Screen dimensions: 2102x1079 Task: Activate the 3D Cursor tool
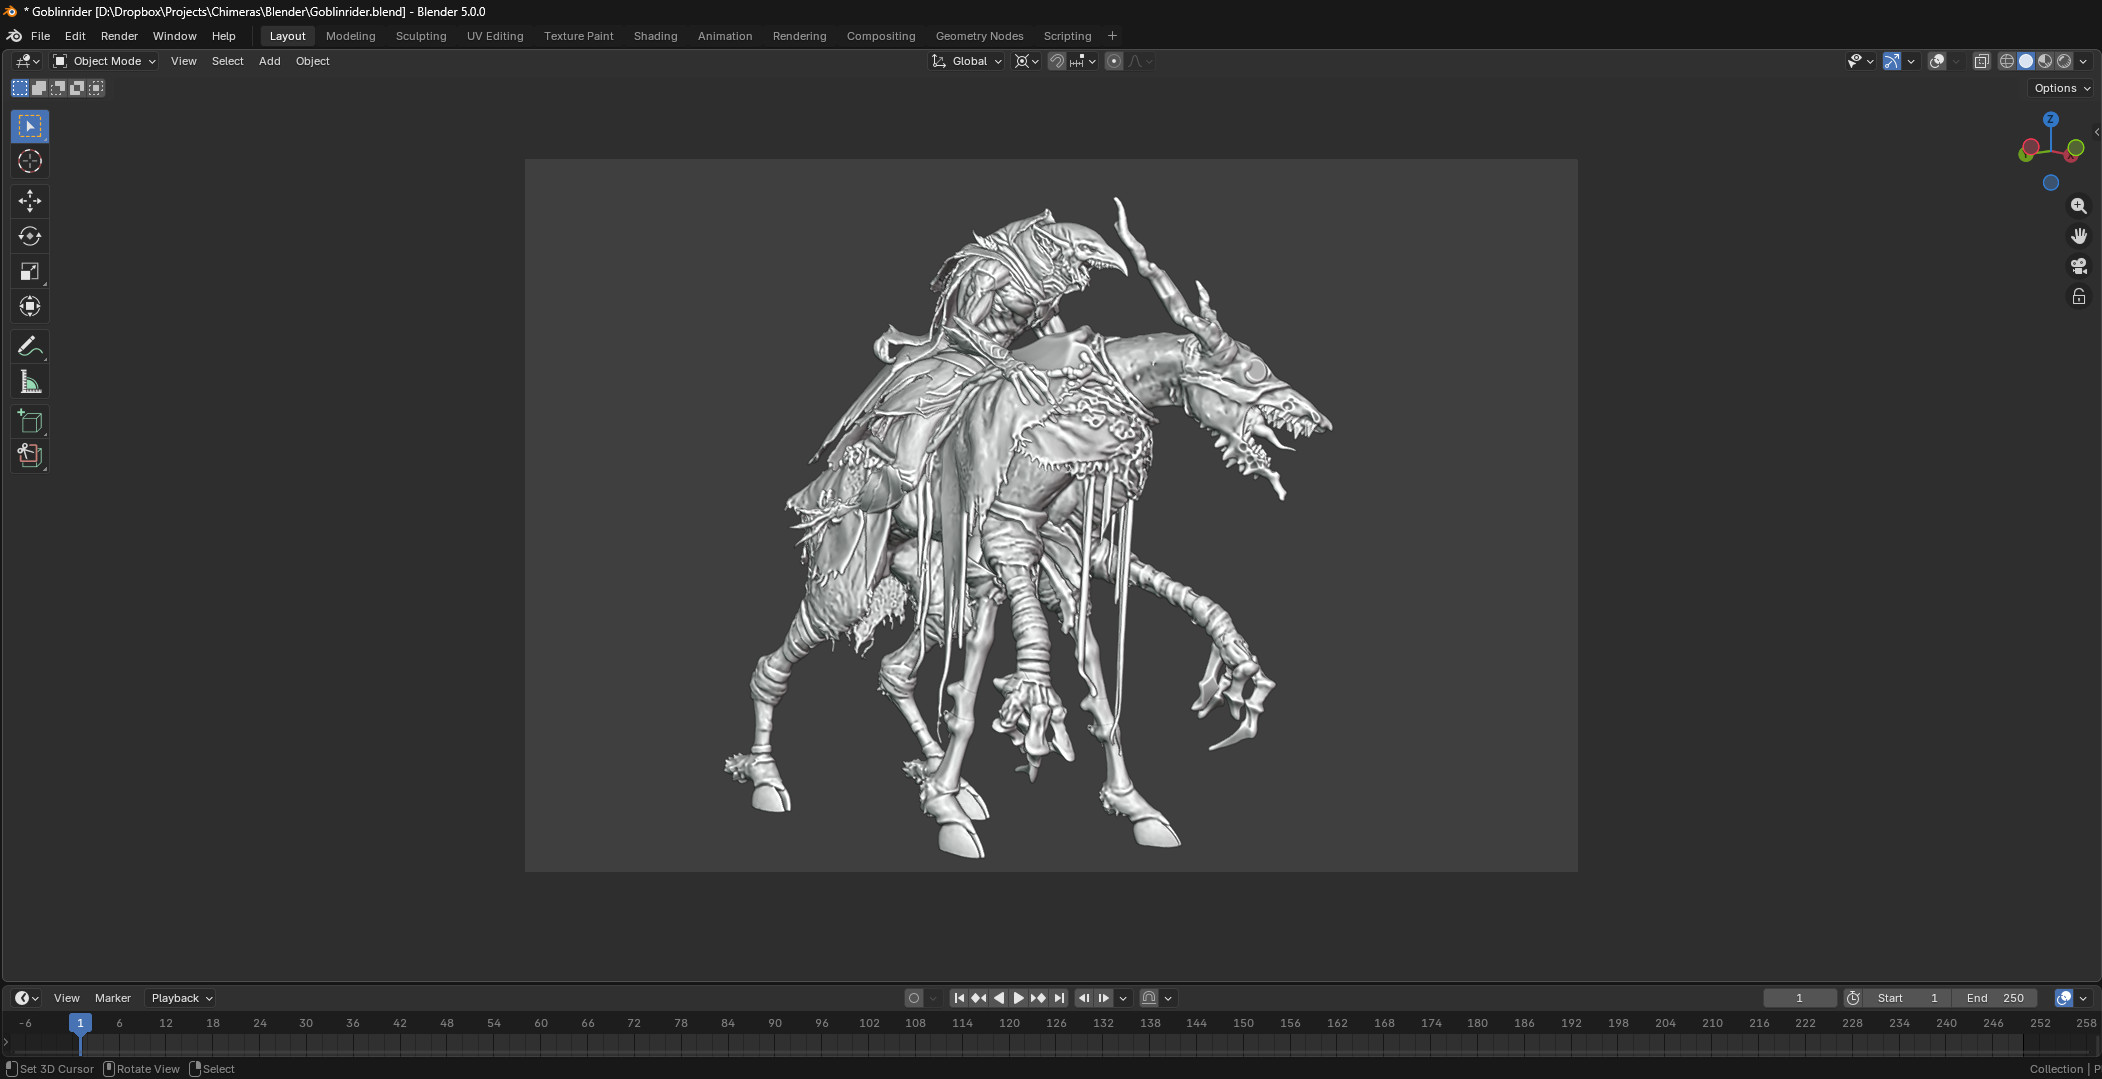click(30, 161)
